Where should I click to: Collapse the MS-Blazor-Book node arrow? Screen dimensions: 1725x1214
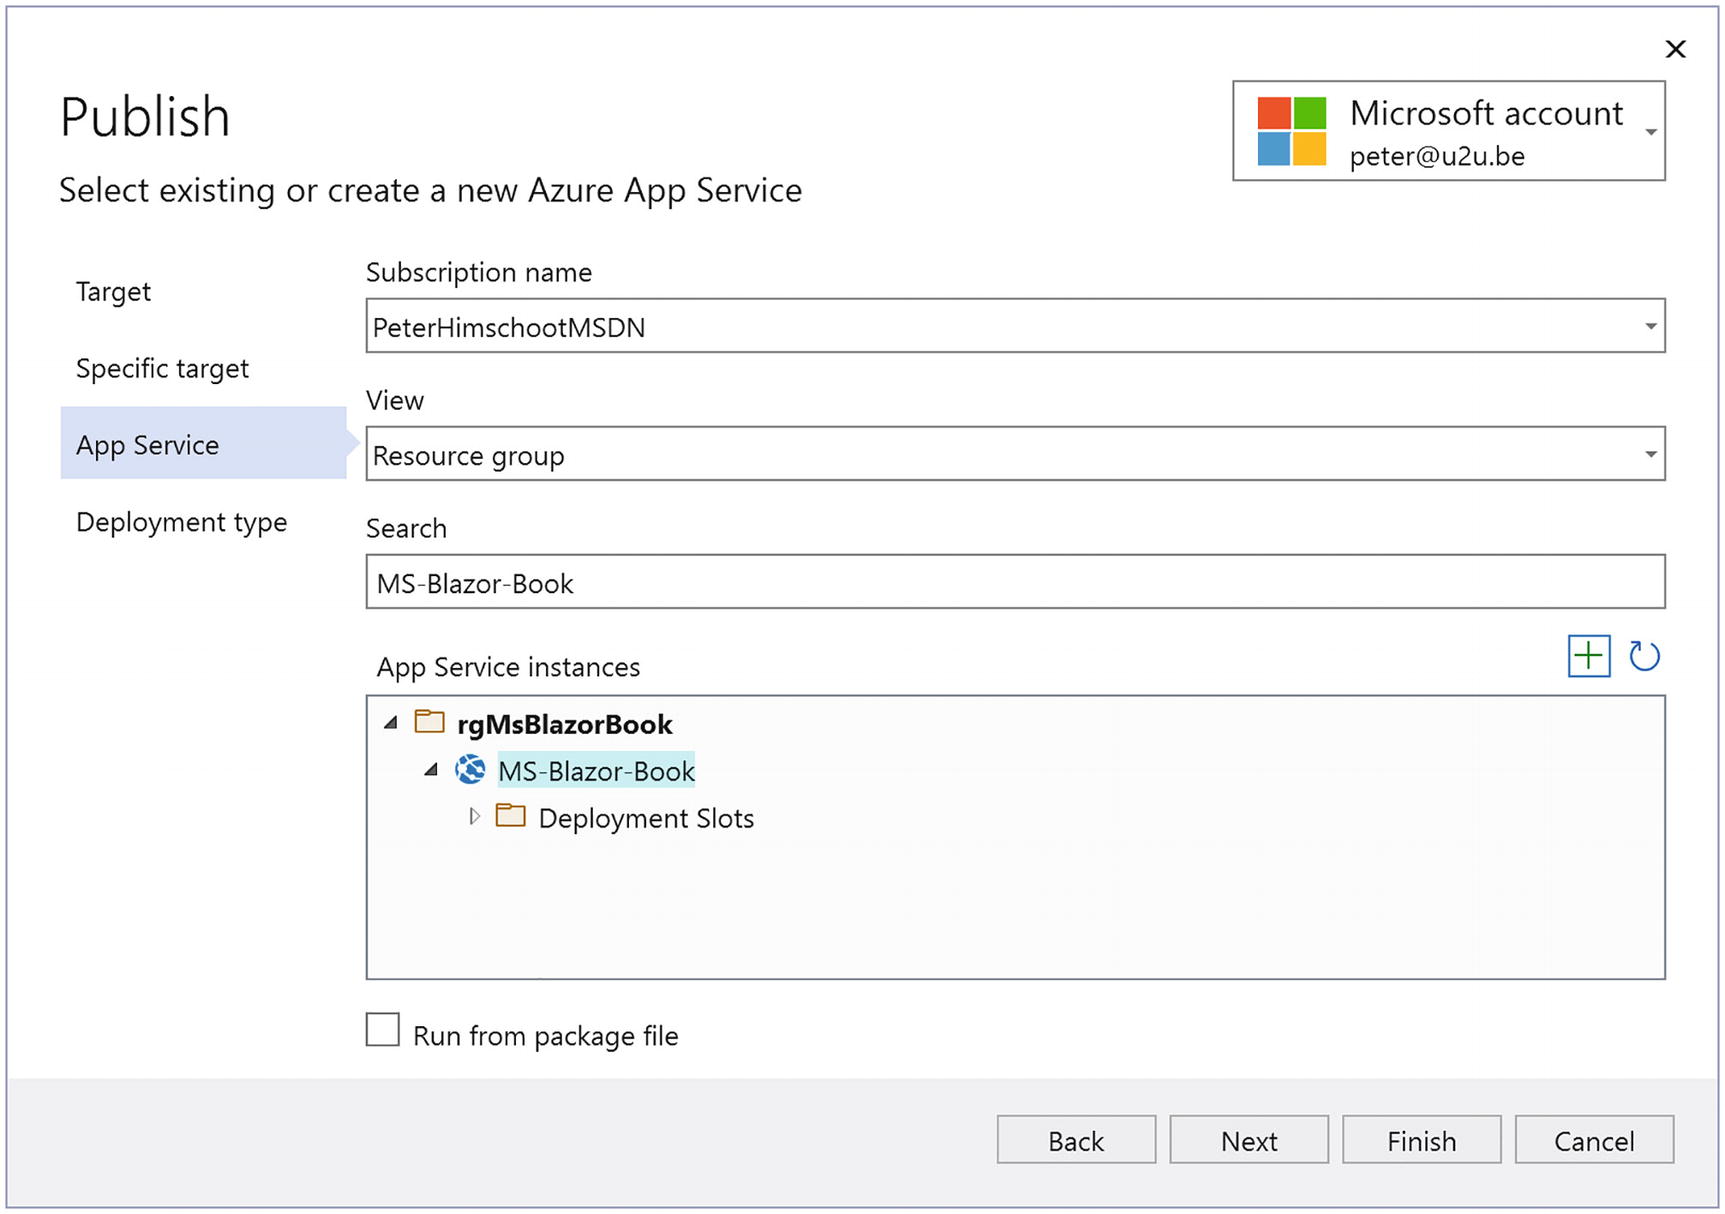coord(431,770)
